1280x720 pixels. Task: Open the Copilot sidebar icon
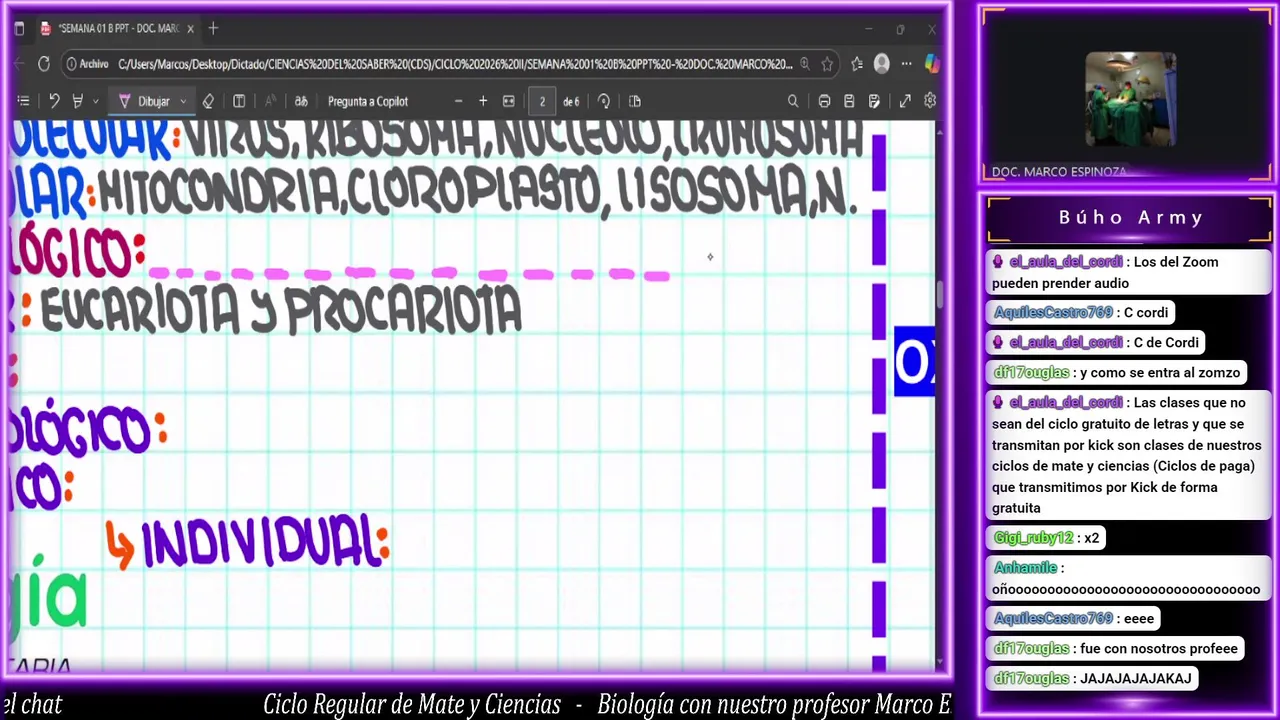(932, 64)
